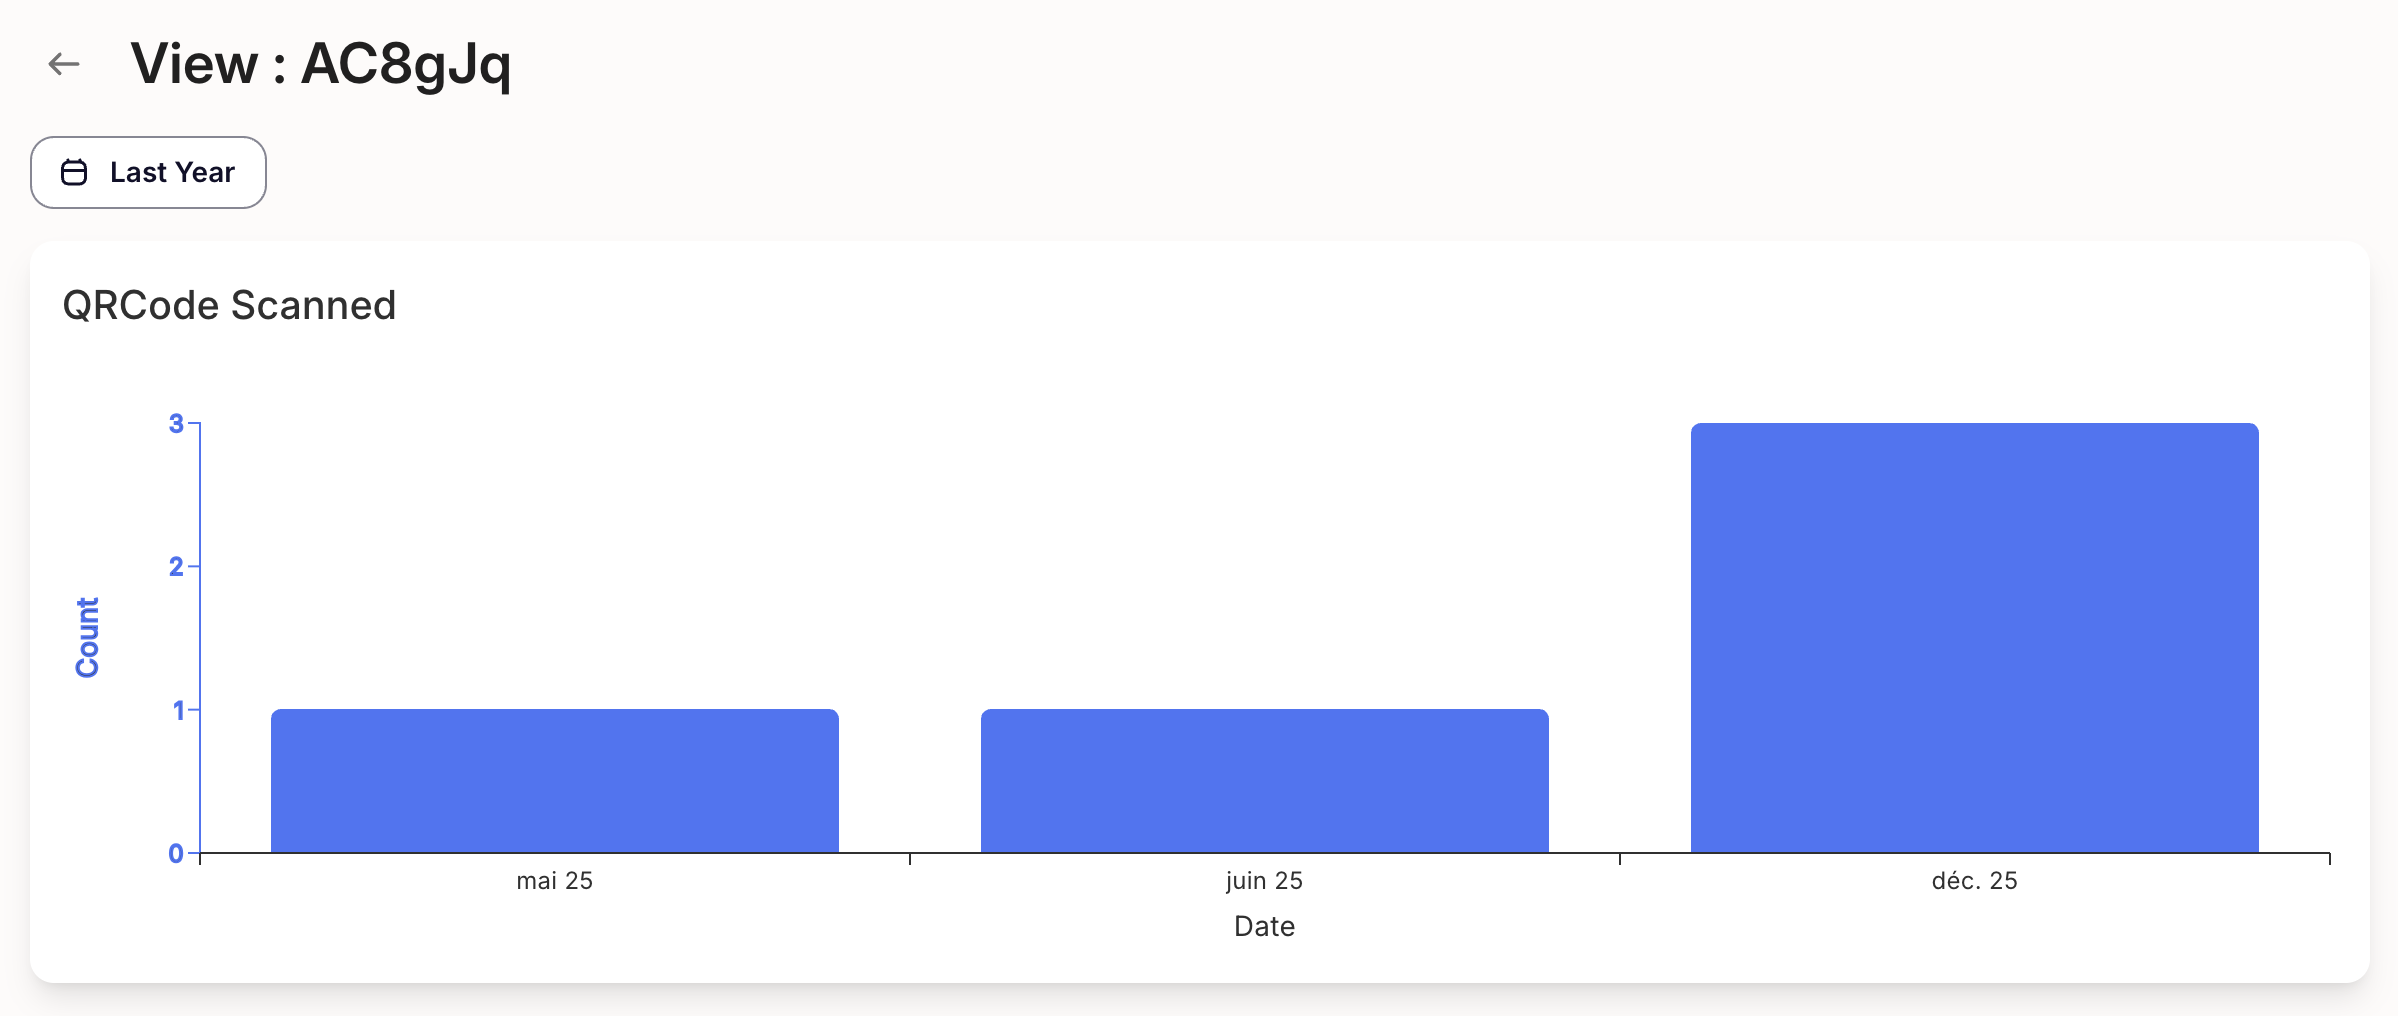Image resolution: width=2398 pixels, height=1016 pixels.
Task: Expand the date filter labeled 'Last Year'
Action: [x=148, y=171]
